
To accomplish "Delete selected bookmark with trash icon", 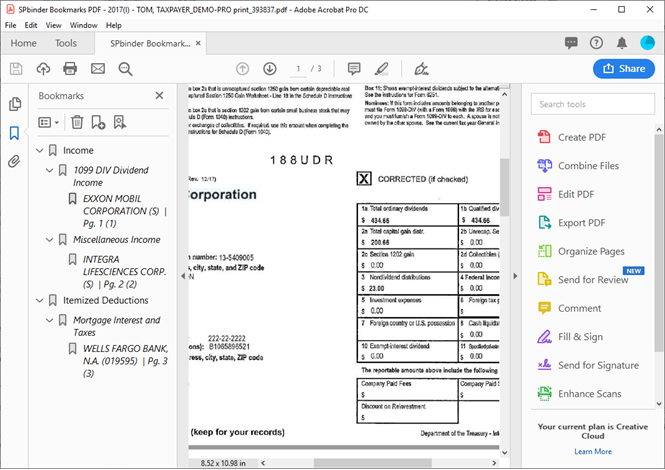I will (77, 122).
